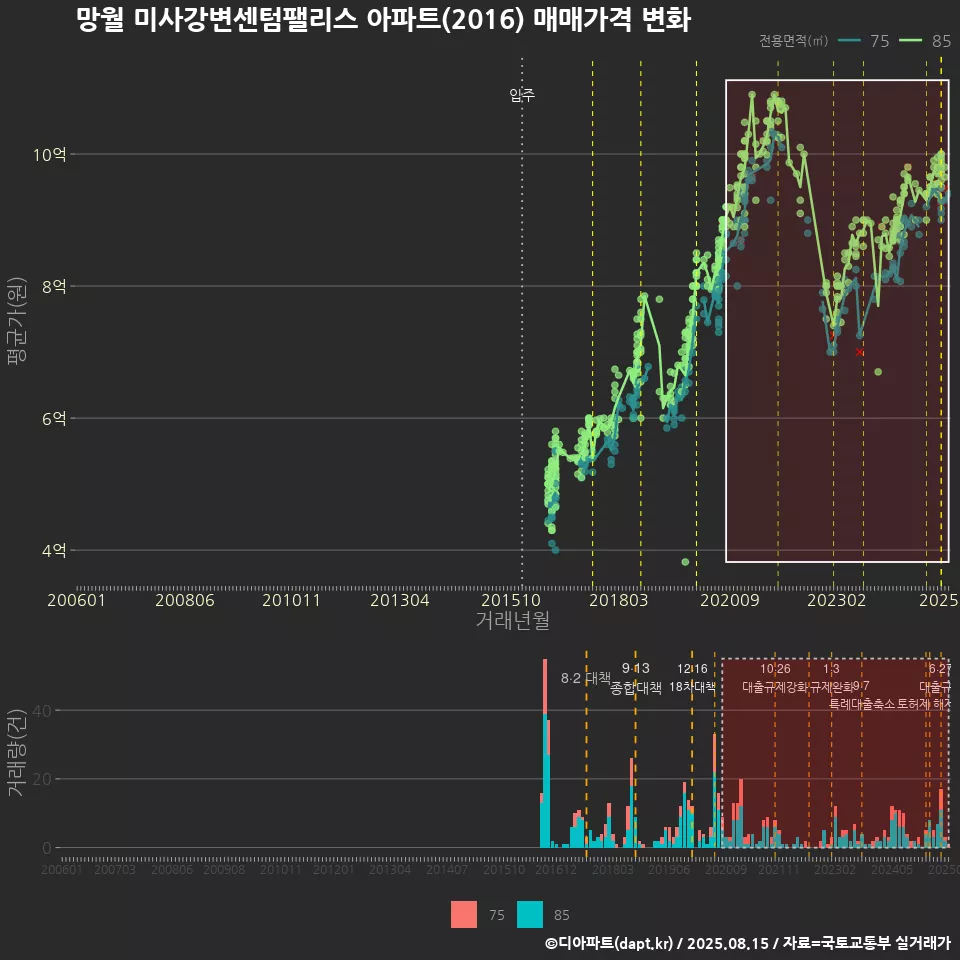The height and width of the screenshot is (960, 960).
Task: Click the 202405 label on the volume chart axis
Action: pyautogui.click(x=891, y=869)
